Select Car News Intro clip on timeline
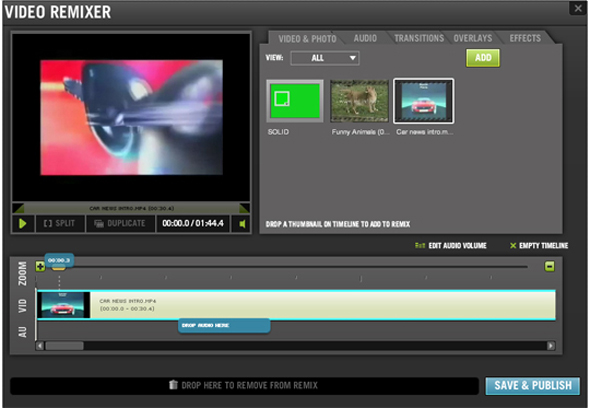The height and width of the screenshot is (408, 590). [x=296, y=305]
